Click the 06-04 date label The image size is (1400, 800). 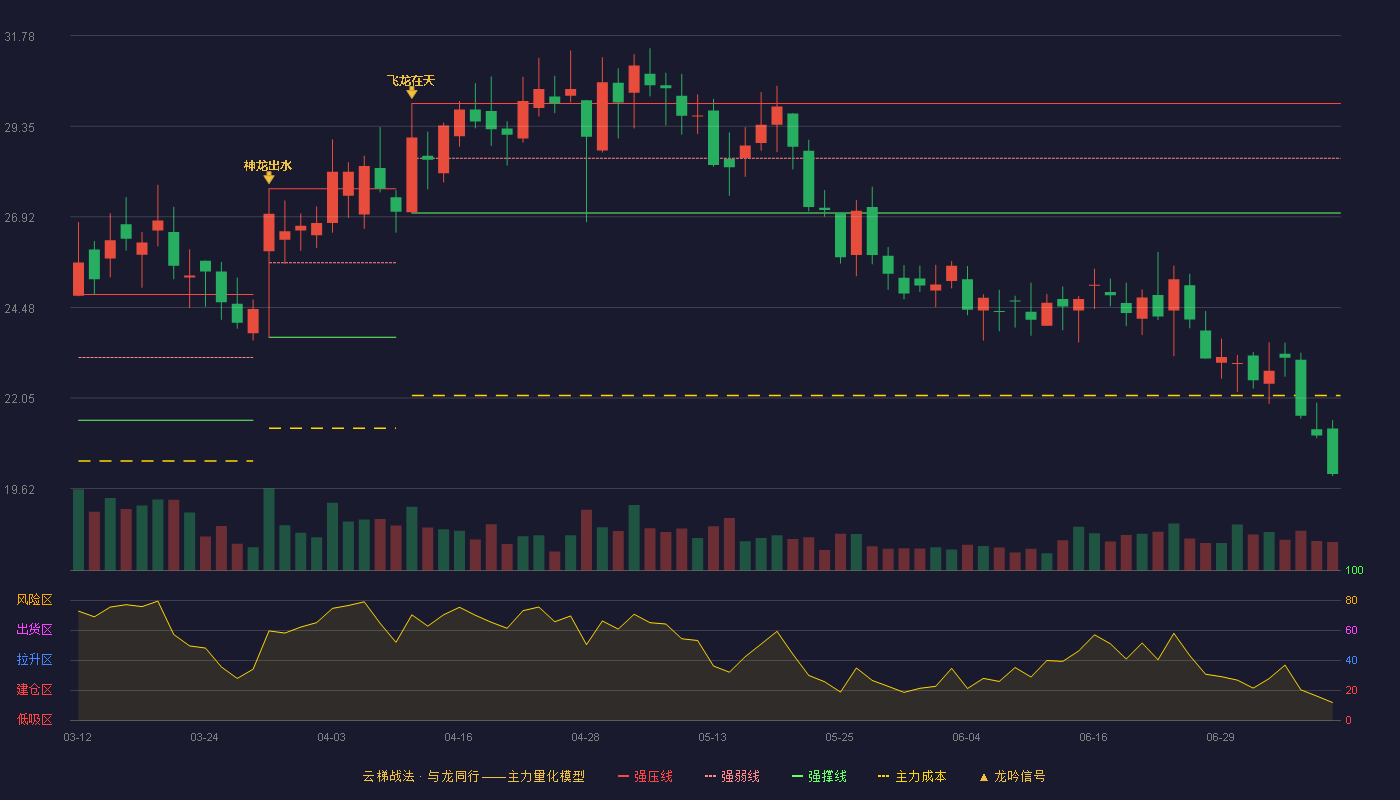tap(966, 737)
